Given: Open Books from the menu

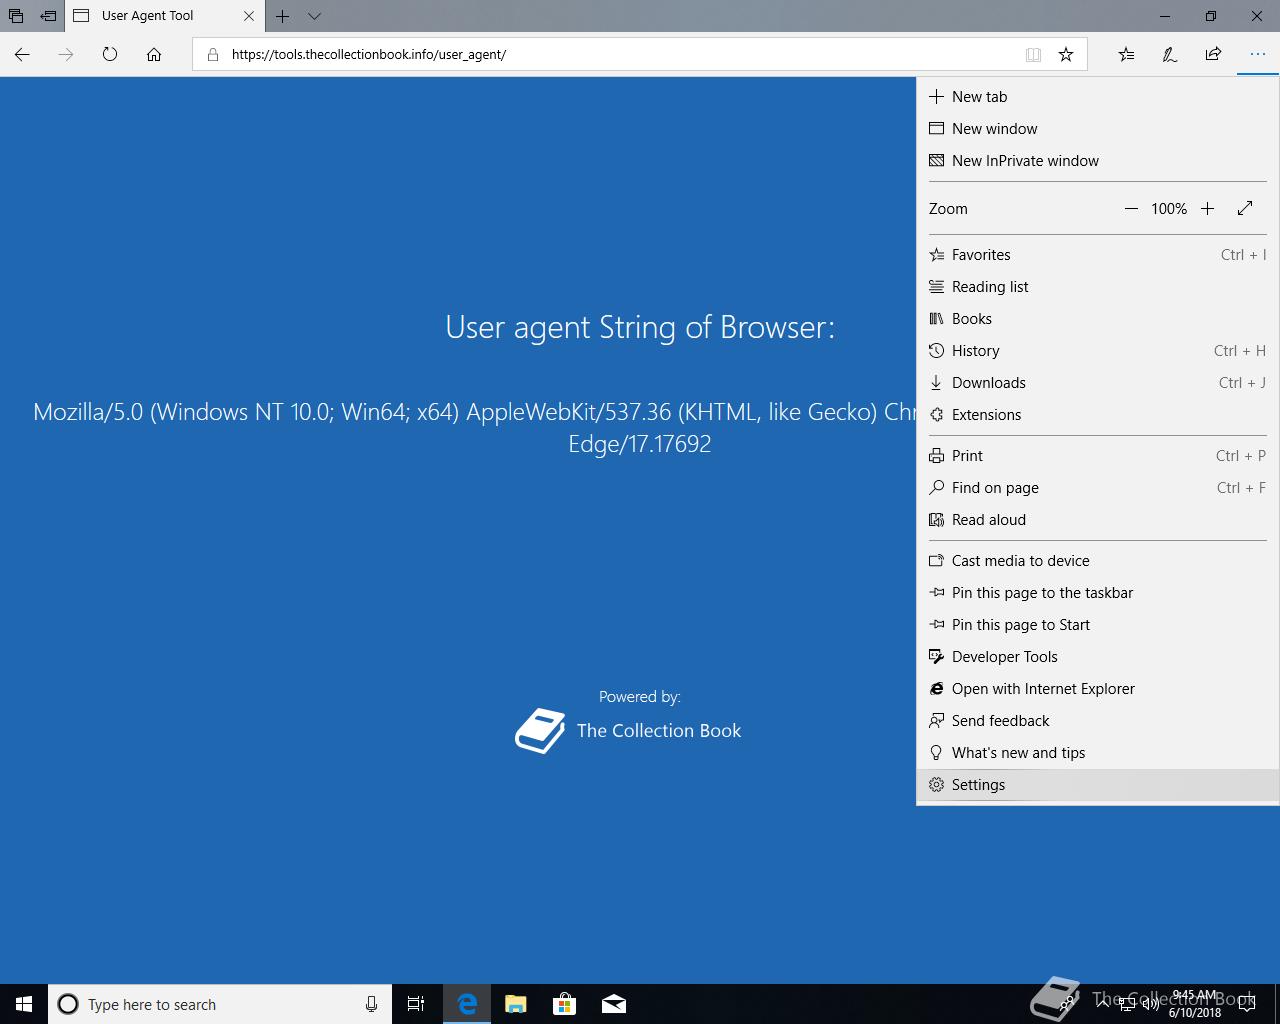Looking at the screenshot, I should coord(1098,319).
